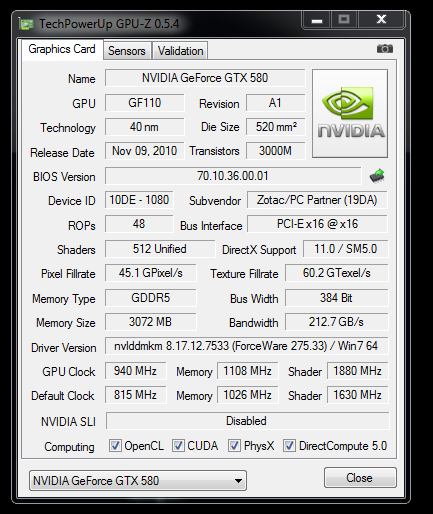Click the camera screenshot icon
The image size is (433, 514).
(x=385, y=49)
